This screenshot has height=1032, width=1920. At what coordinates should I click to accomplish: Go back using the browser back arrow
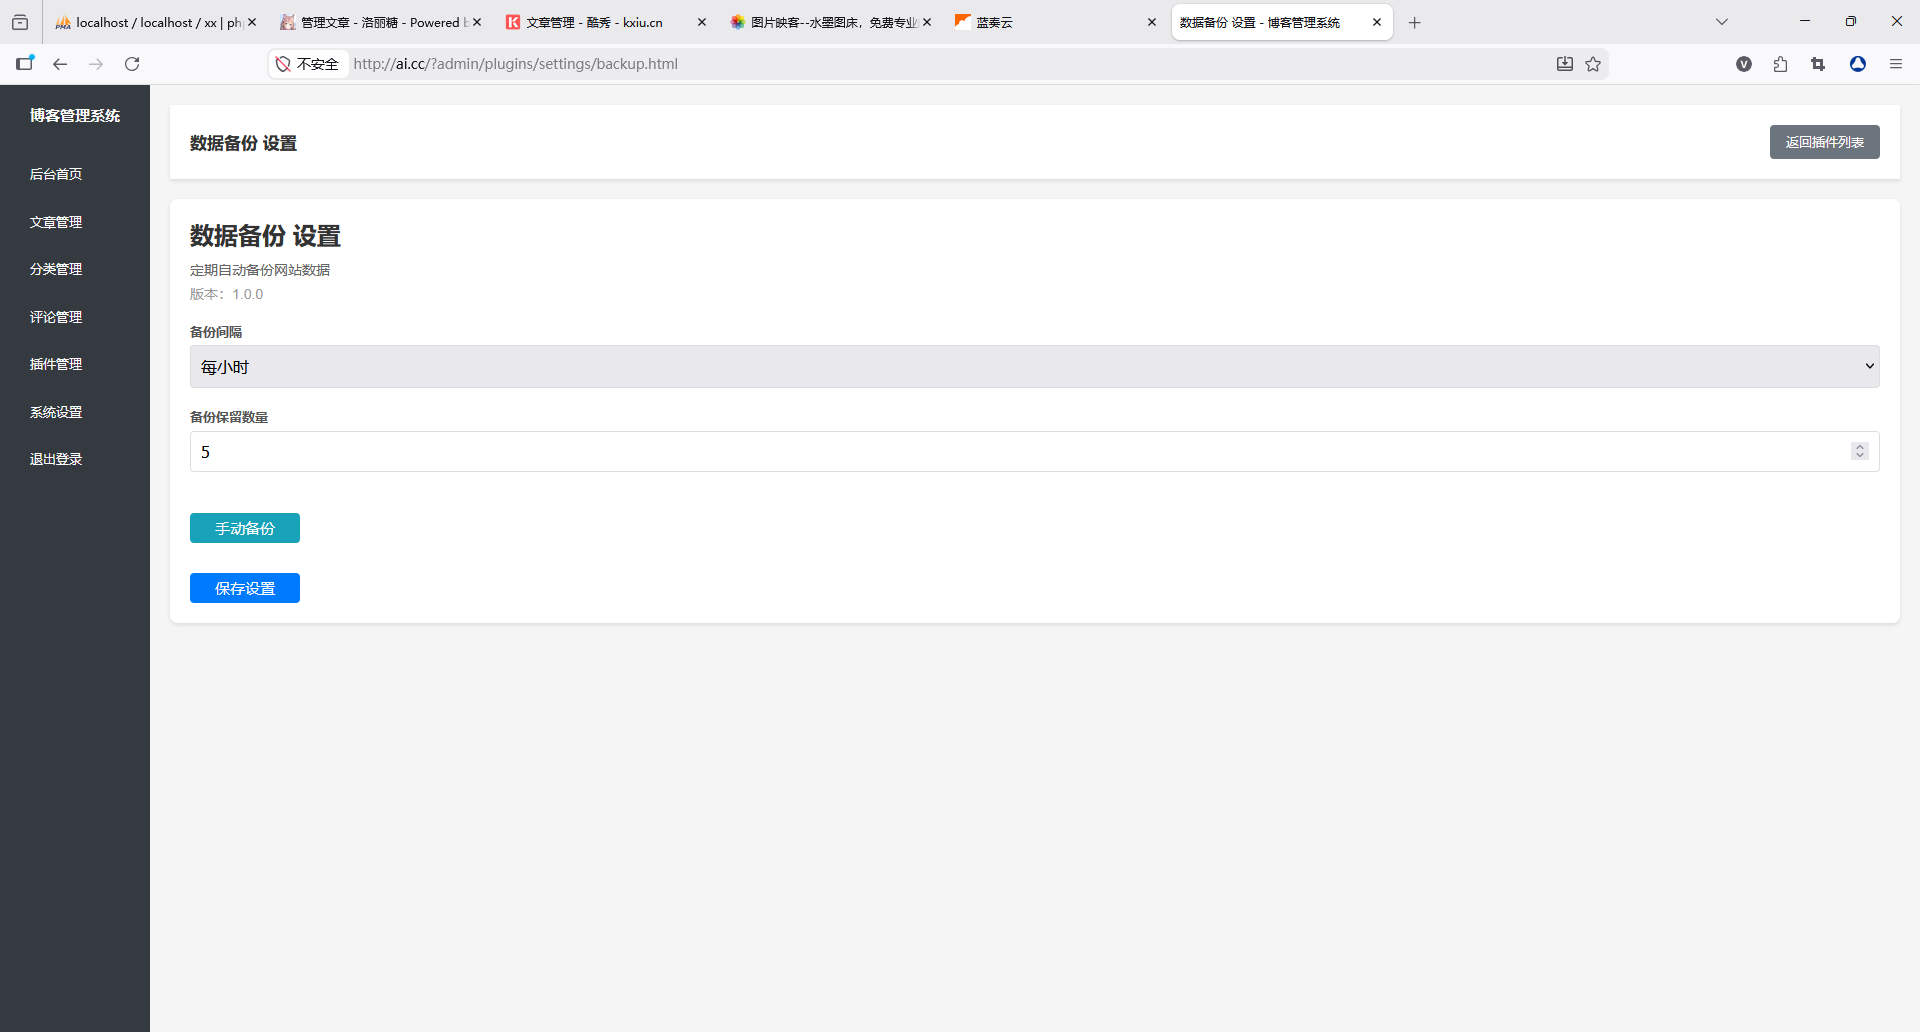point(60,64)
